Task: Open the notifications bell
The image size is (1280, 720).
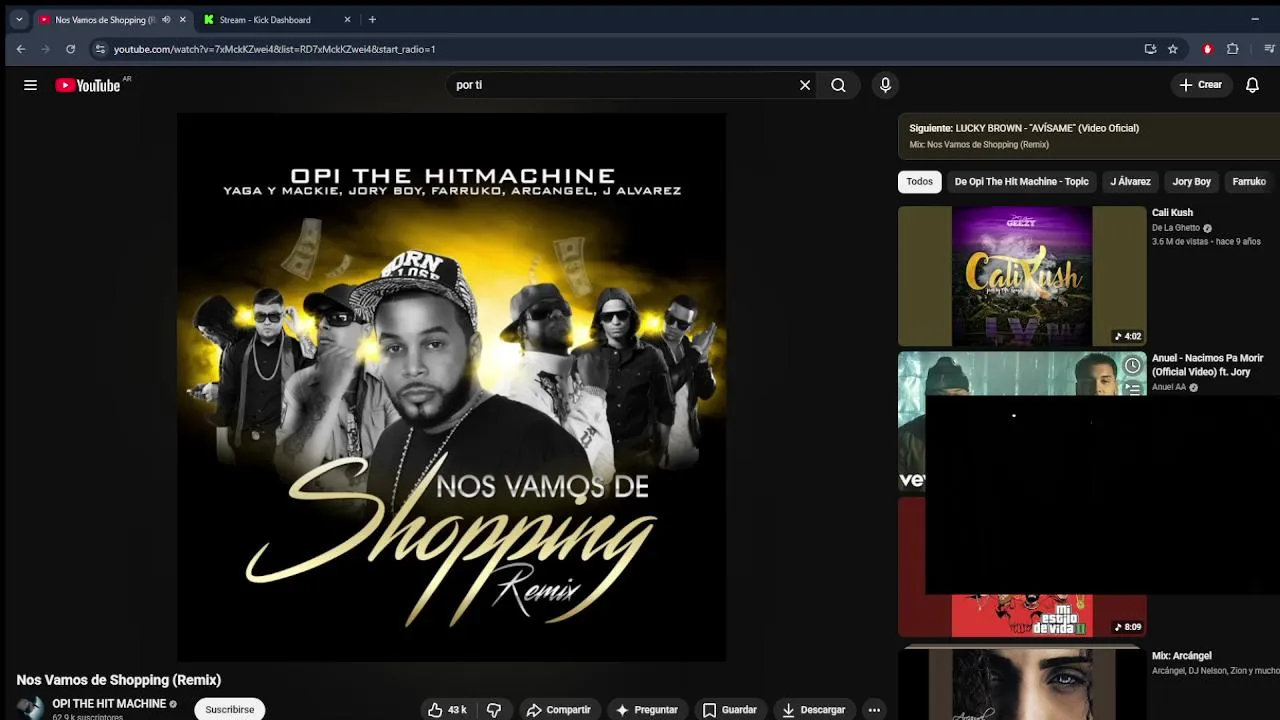Action: (1252, 85)
